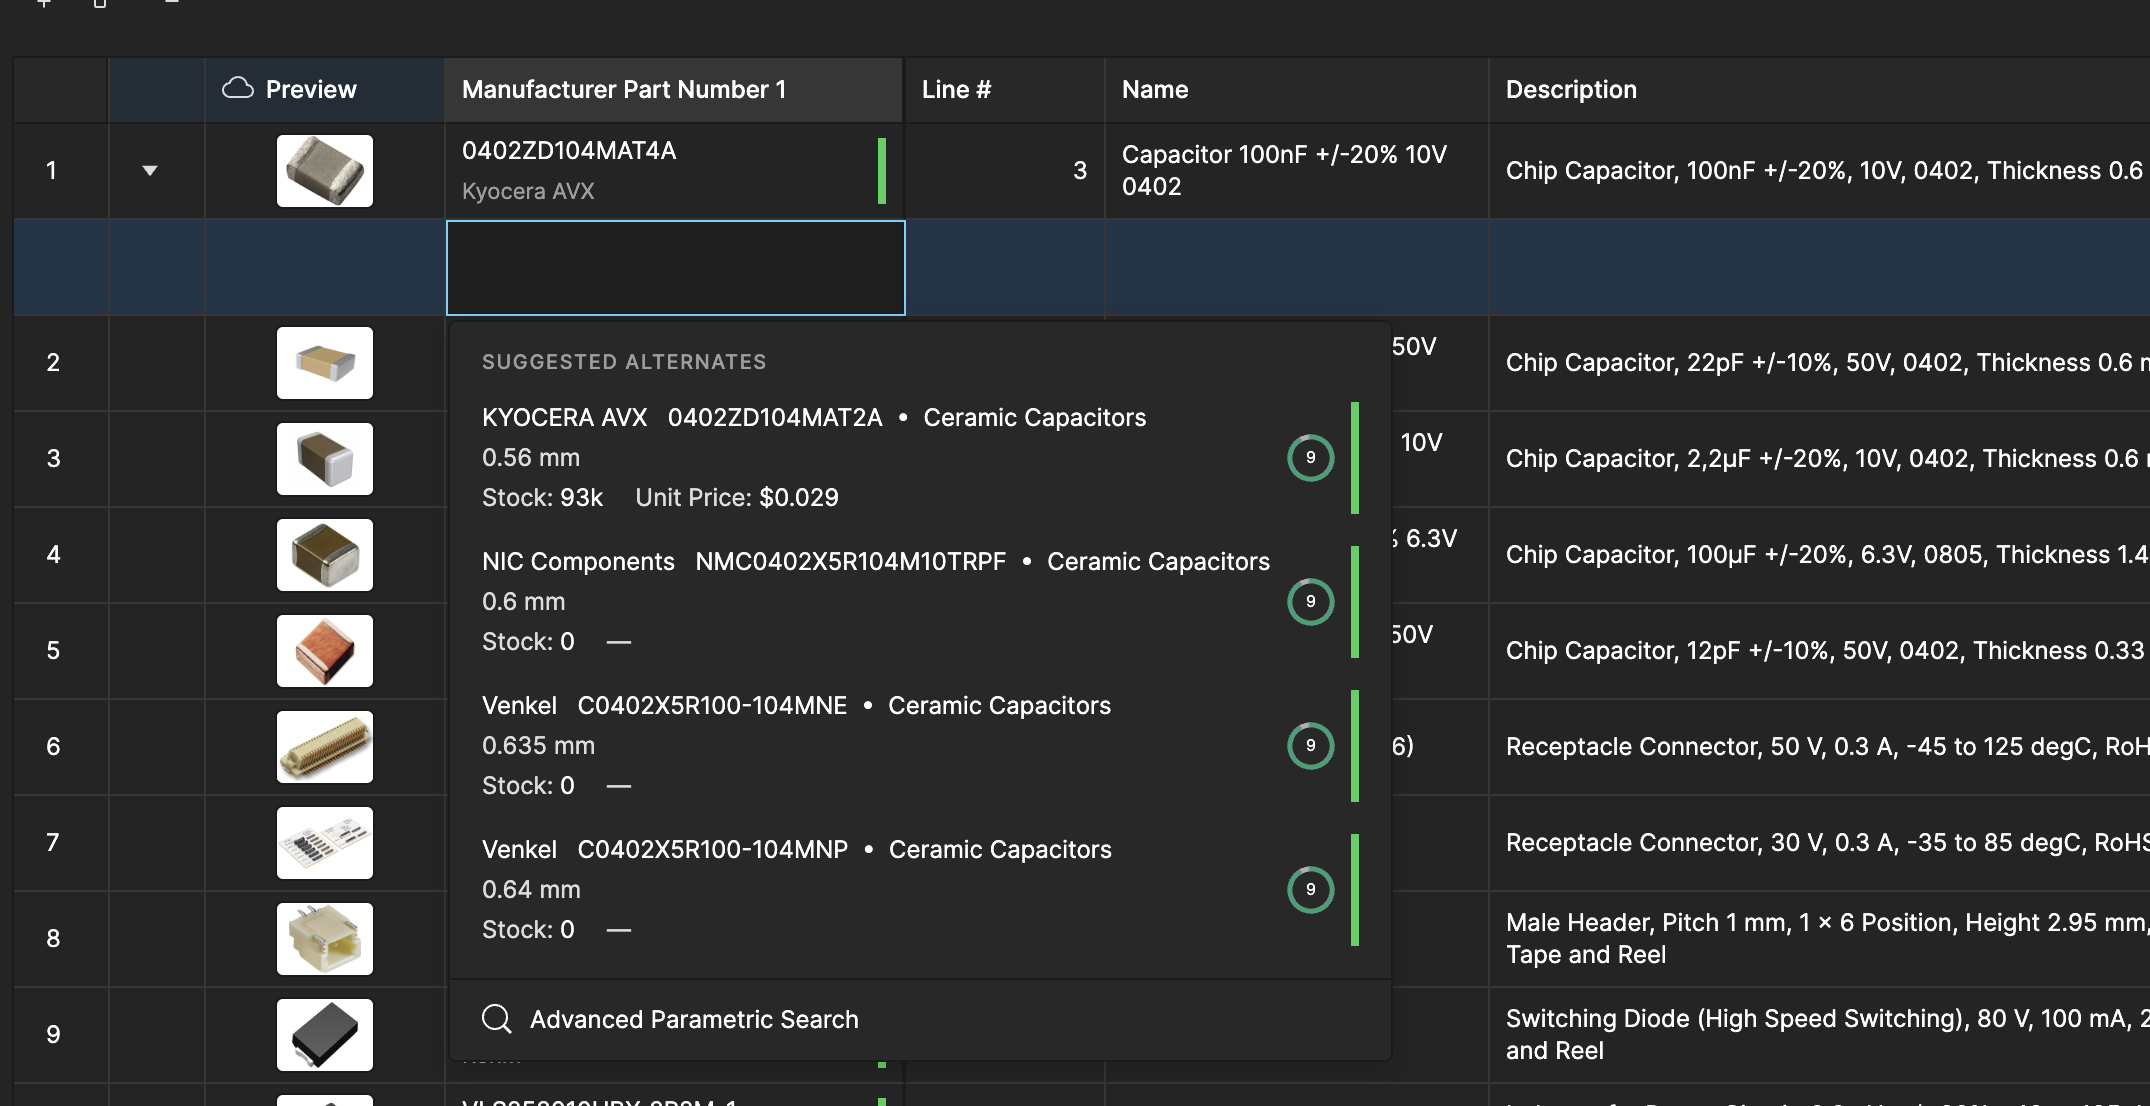Click the Name column header
Screen dimensions: 2150x1106
point(1155,89)
